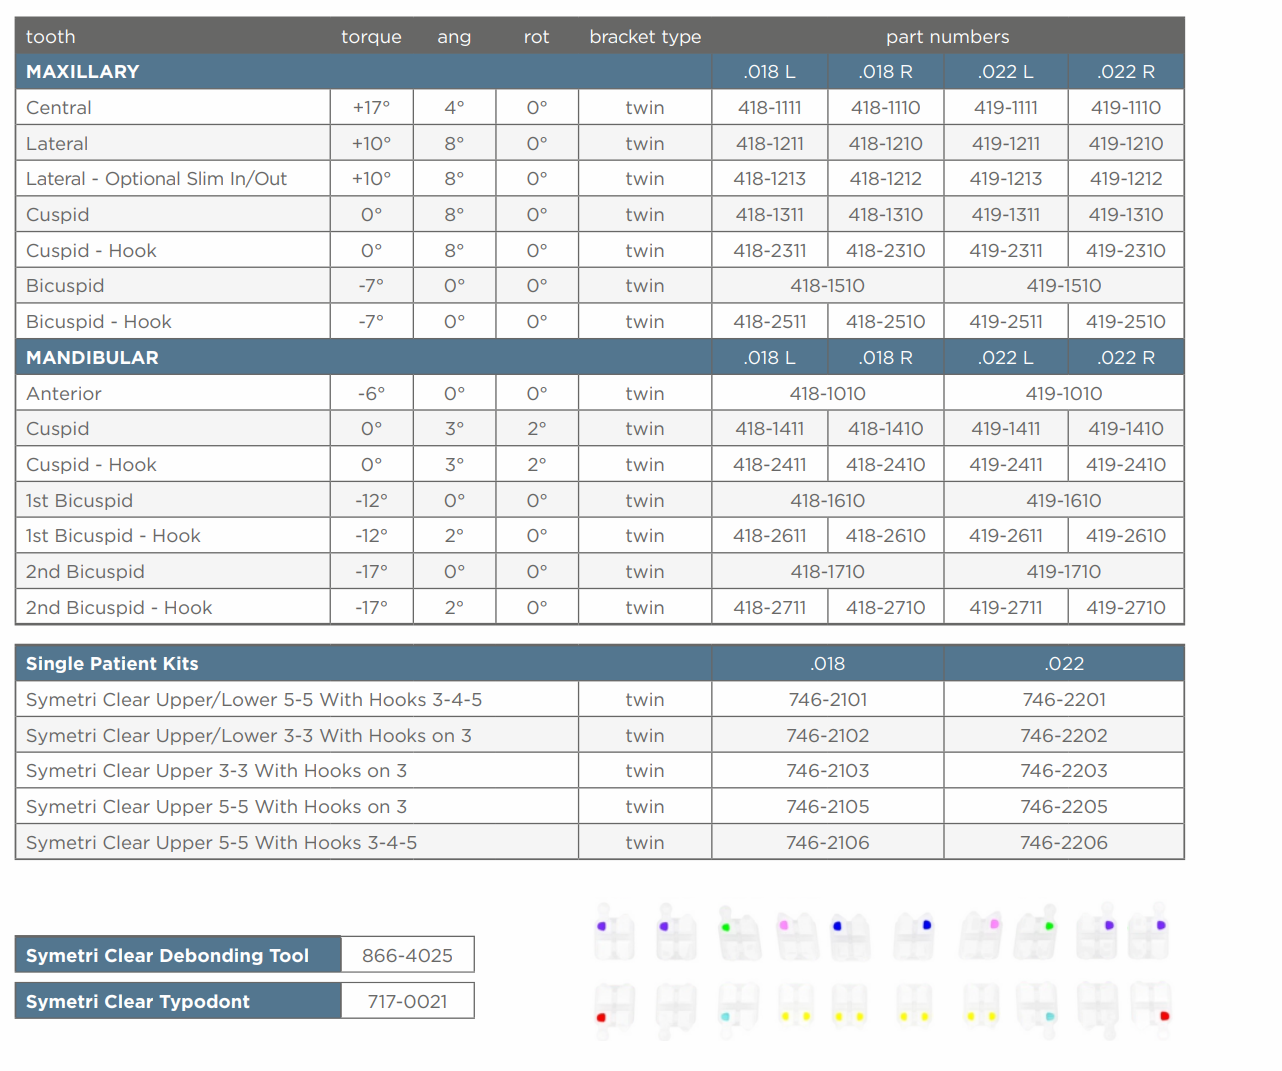1282x1071 pixels.
Task: Click the MAXILLARY section header
Action: [83, 72]
